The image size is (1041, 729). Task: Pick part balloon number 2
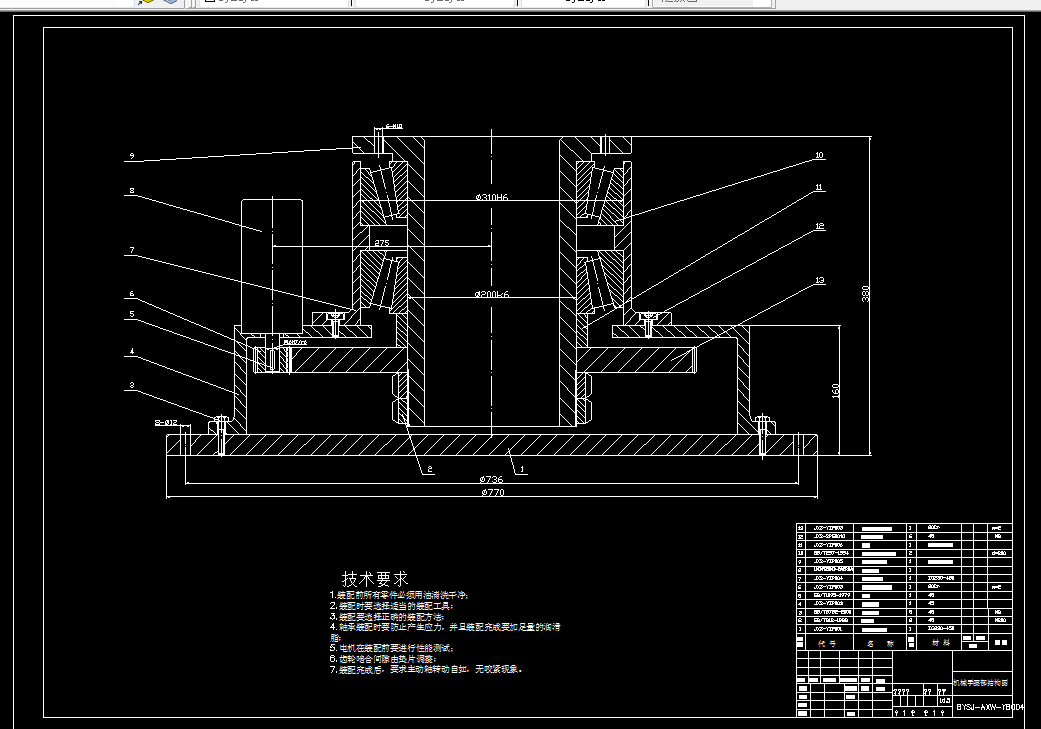click(430, 469)
